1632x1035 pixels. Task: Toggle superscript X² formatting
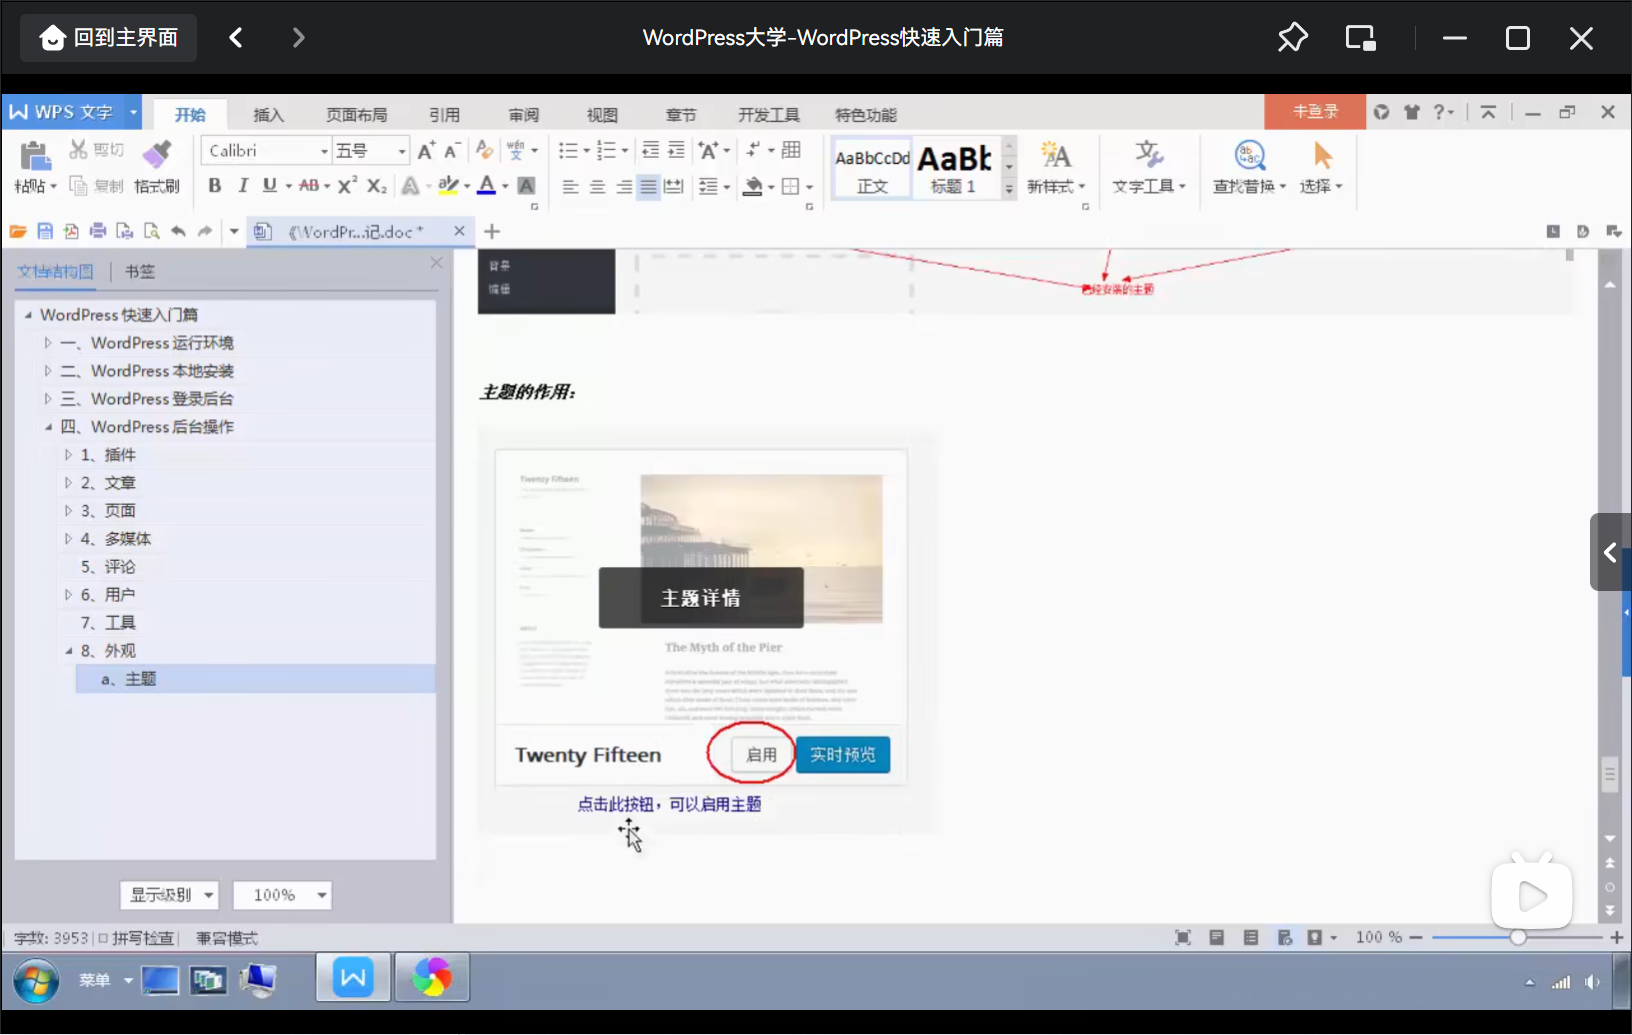point(347,186)
